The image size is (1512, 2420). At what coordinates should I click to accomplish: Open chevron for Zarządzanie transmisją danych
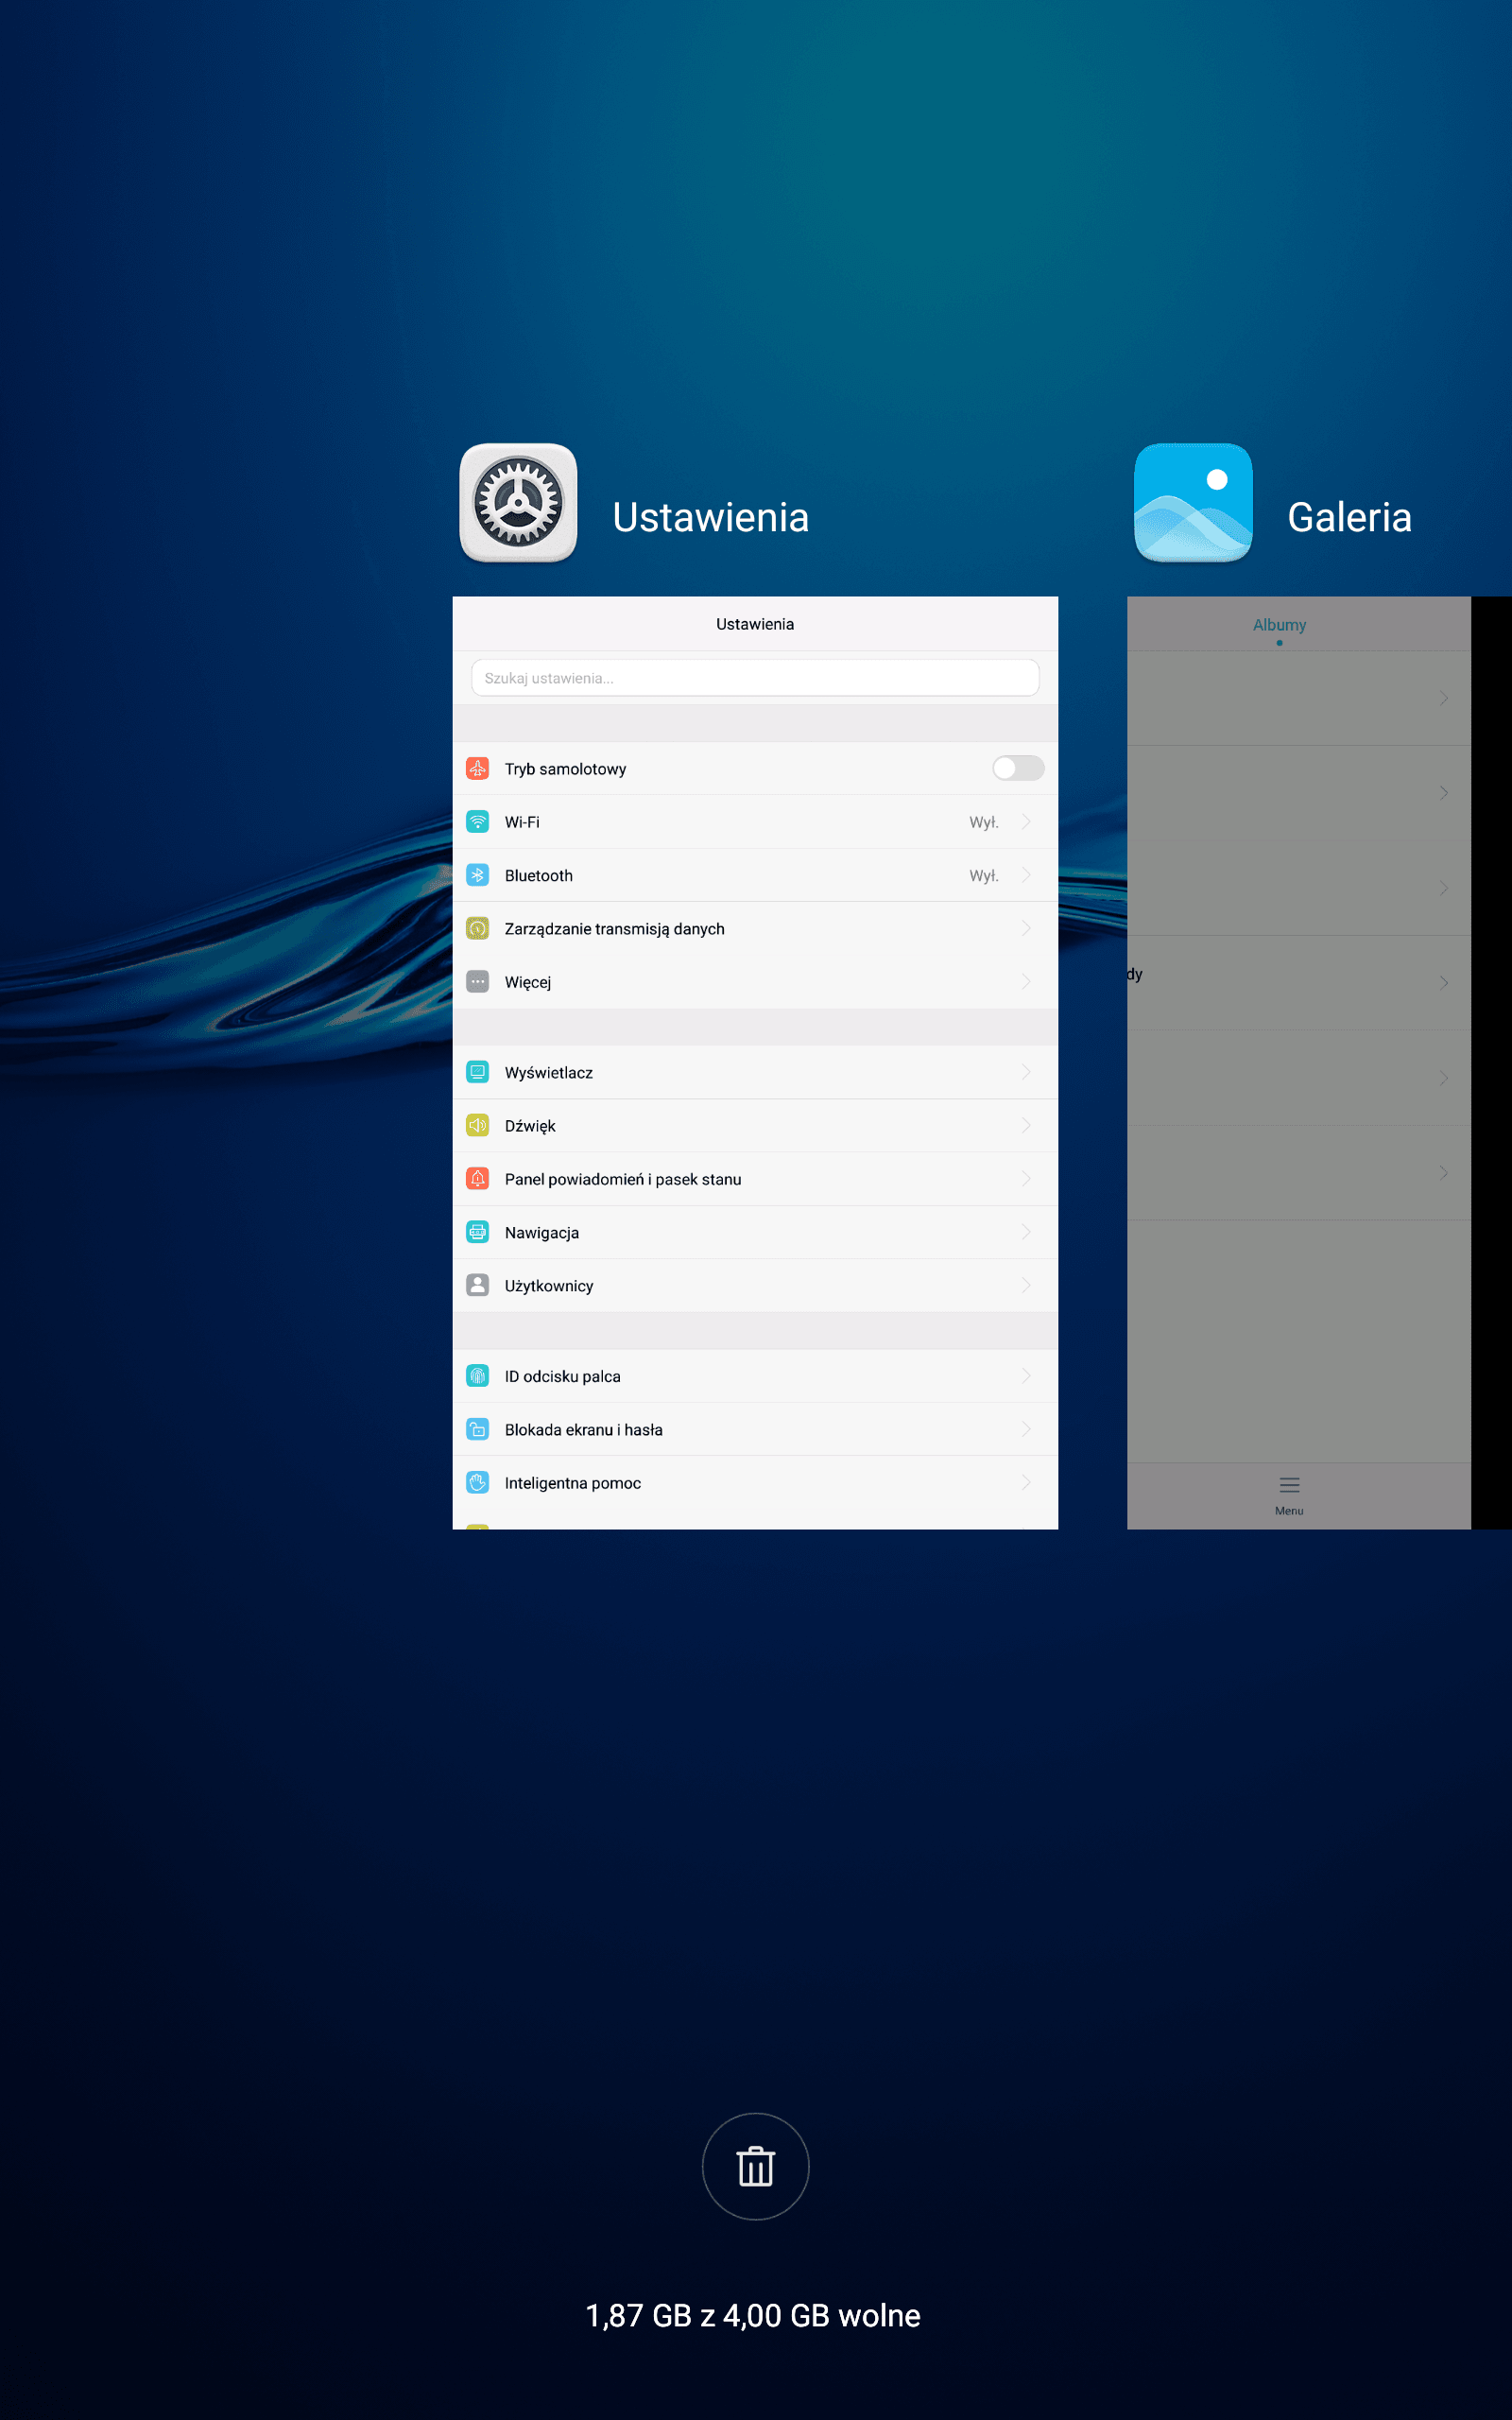click(1026, 928)
